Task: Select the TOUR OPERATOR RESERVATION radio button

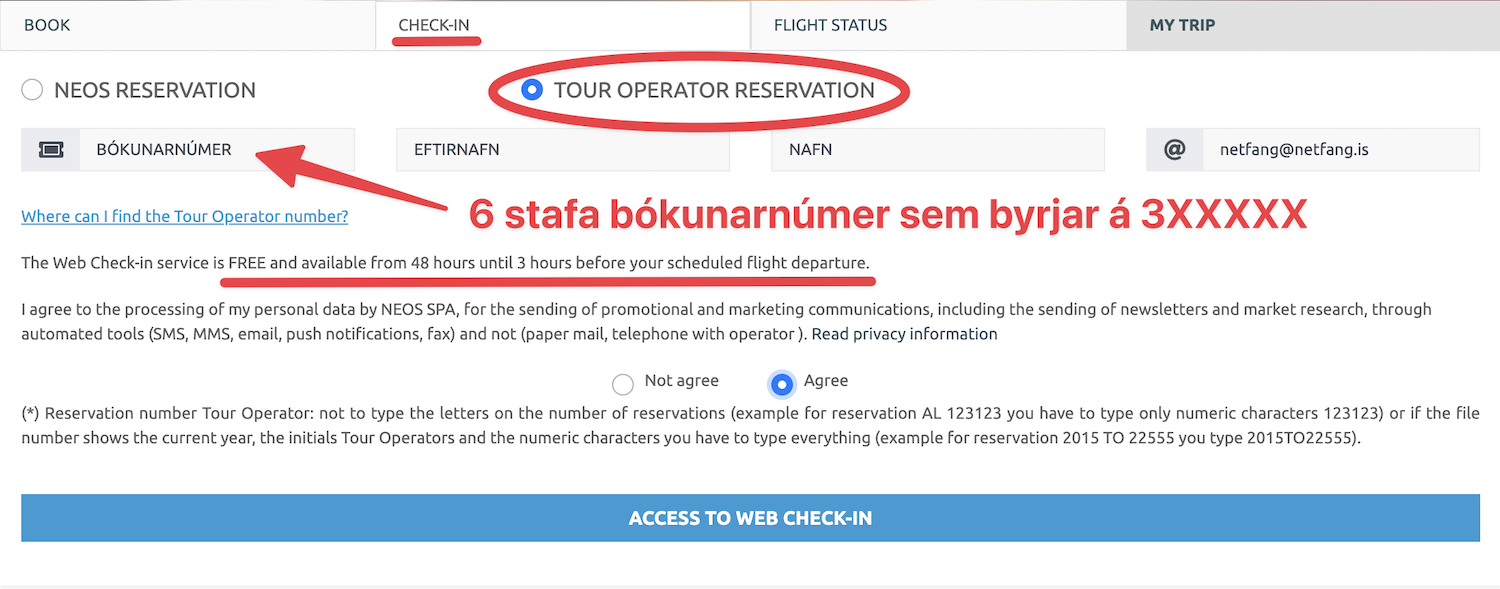Action: click(x=533, y=90)
